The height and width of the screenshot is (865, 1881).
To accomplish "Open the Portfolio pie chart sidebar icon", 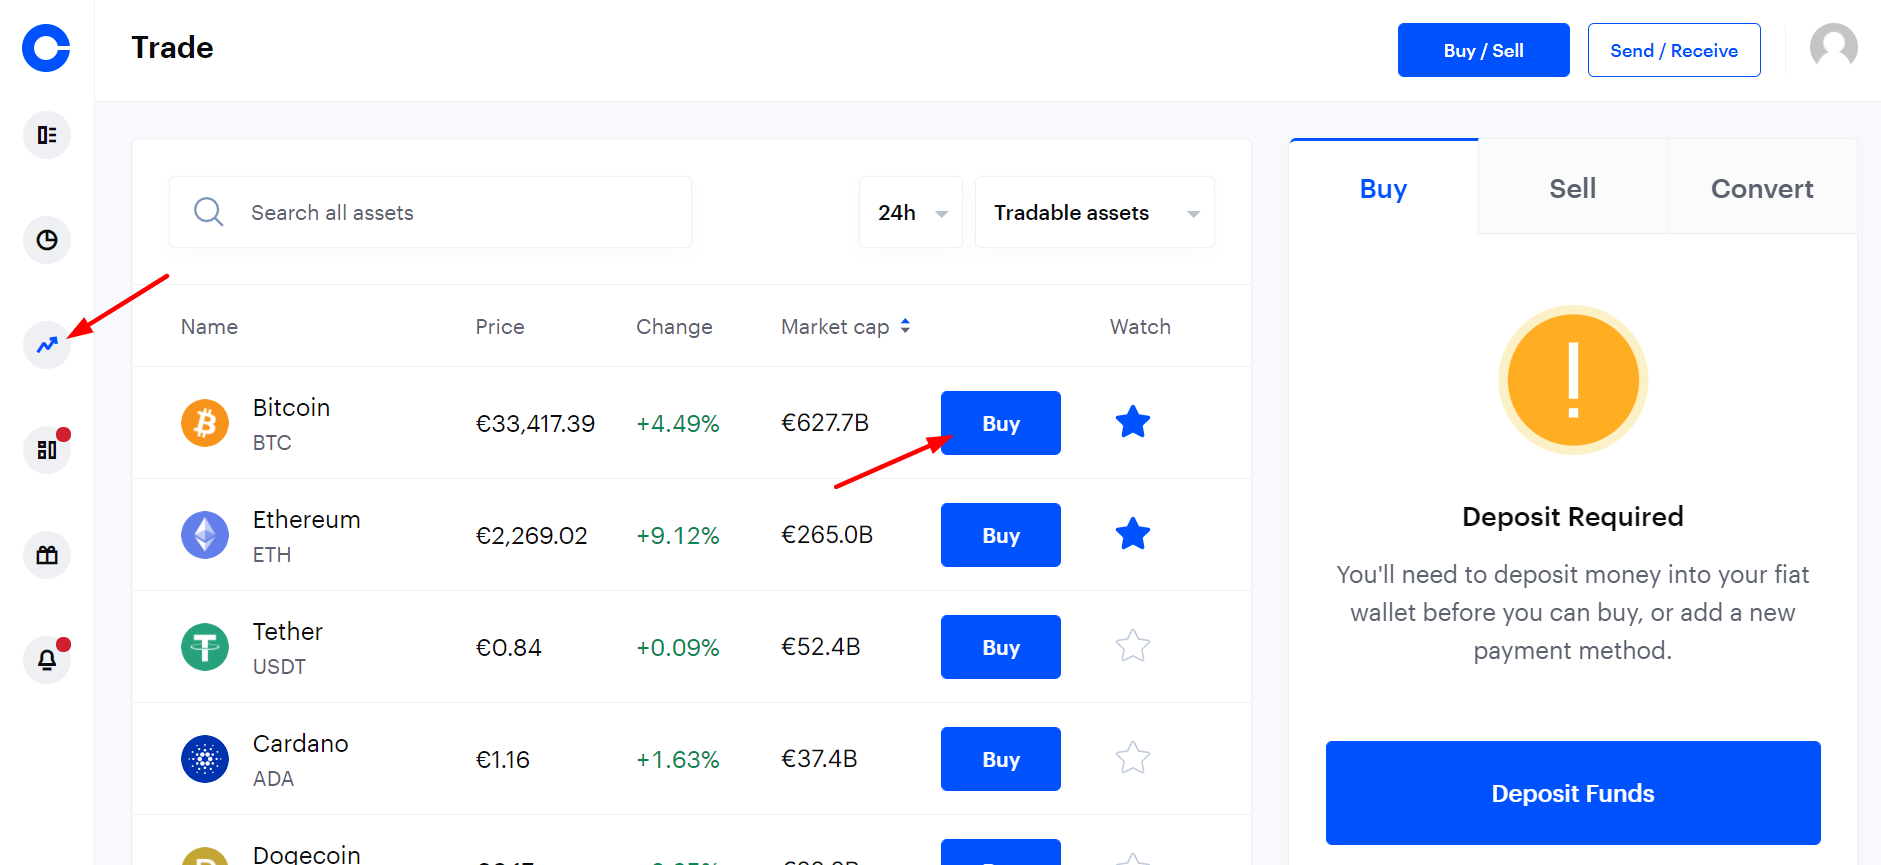I will point(47,240).
